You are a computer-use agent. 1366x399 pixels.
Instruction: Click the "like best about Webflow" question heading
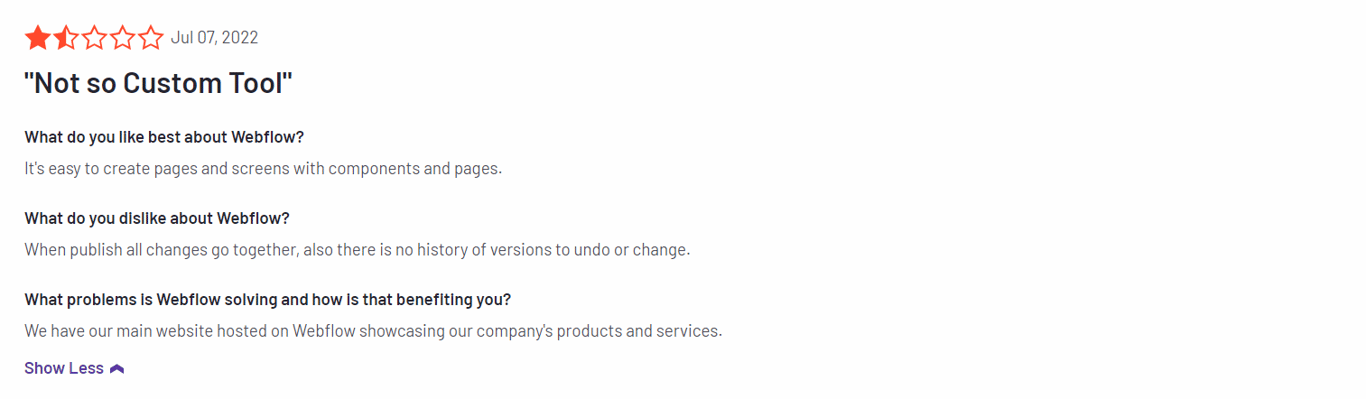(x=164, y=137)
